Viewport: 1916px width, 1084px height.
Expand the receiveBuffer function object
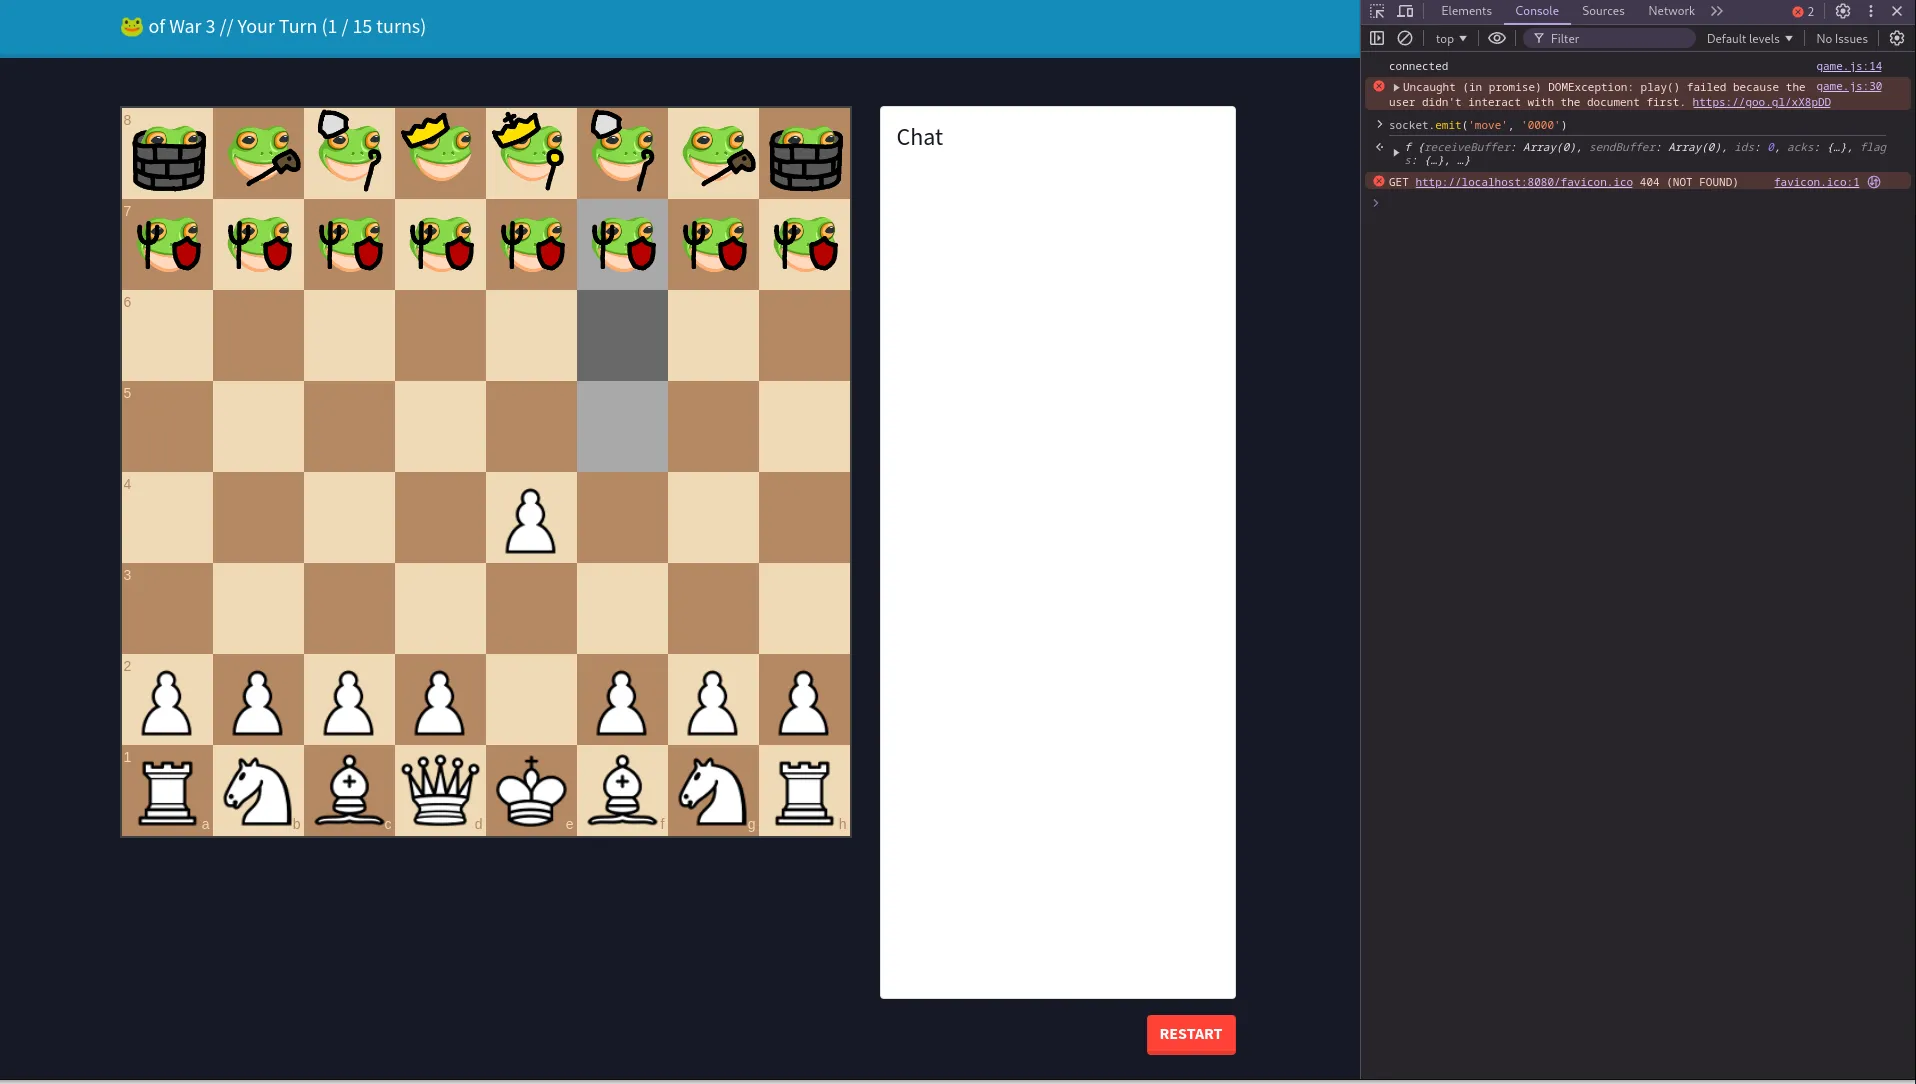click(1396, 151)
